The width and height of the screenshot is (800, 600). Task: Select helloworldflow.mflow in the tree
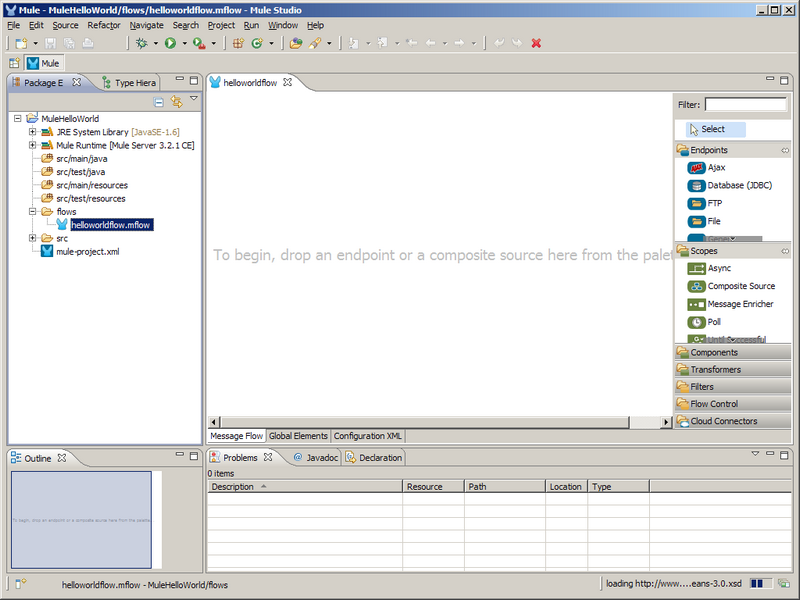tap(111, 225)
